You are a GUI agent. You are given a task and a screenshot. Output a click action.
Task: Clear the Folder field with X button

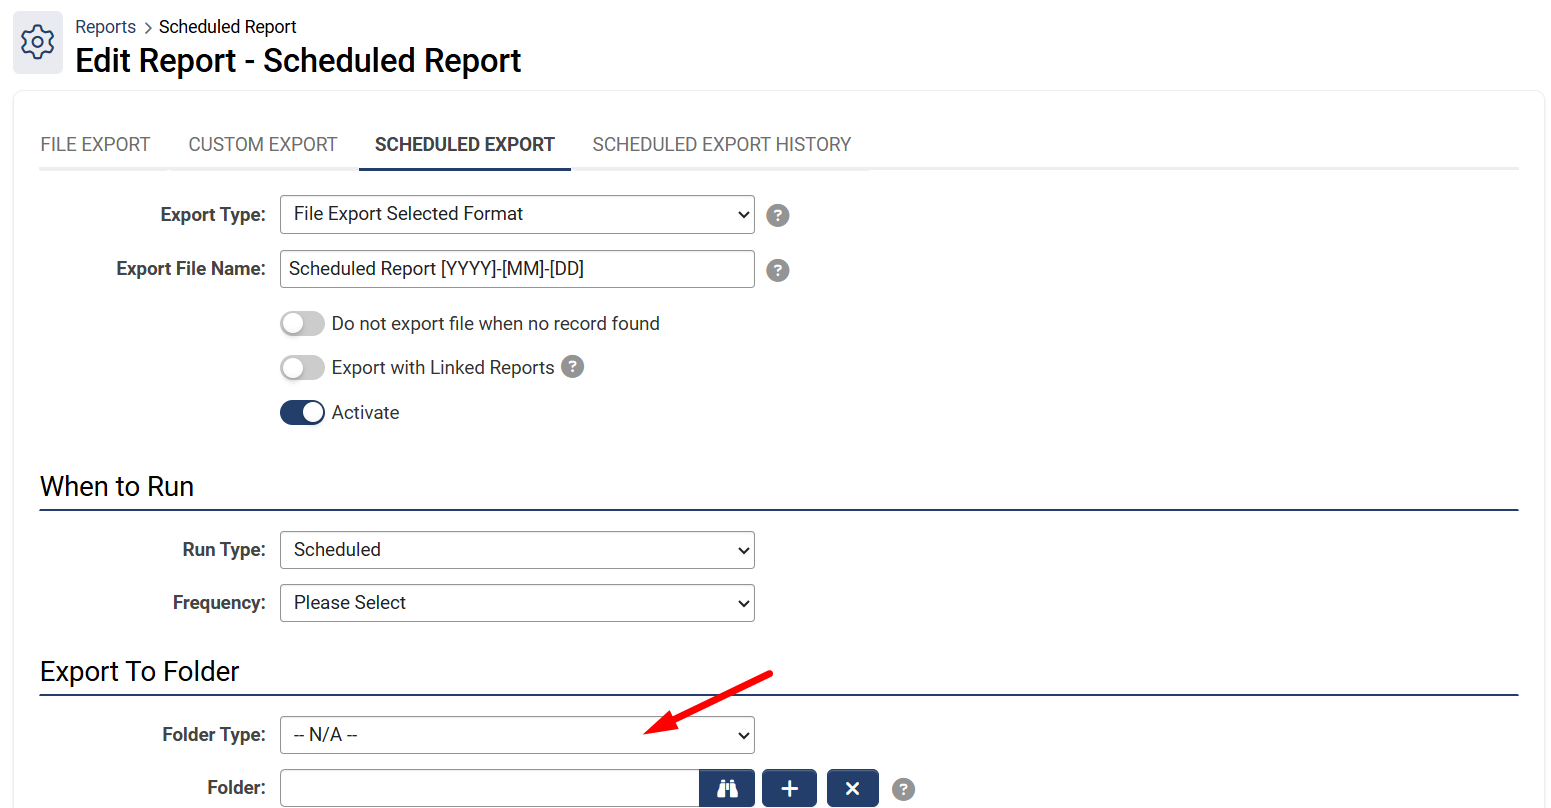click(852, 788)
